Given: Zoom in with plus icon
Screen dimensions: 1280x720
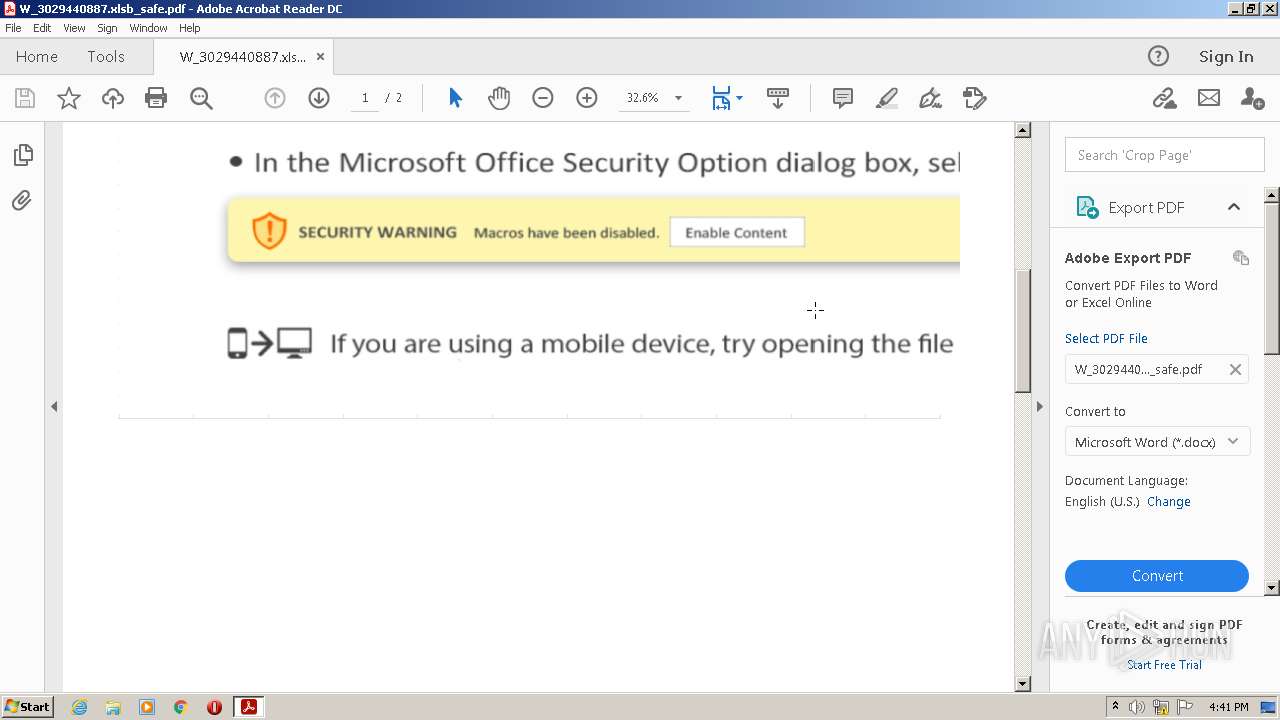Looking at the screenshot, I should coord(587,98).
